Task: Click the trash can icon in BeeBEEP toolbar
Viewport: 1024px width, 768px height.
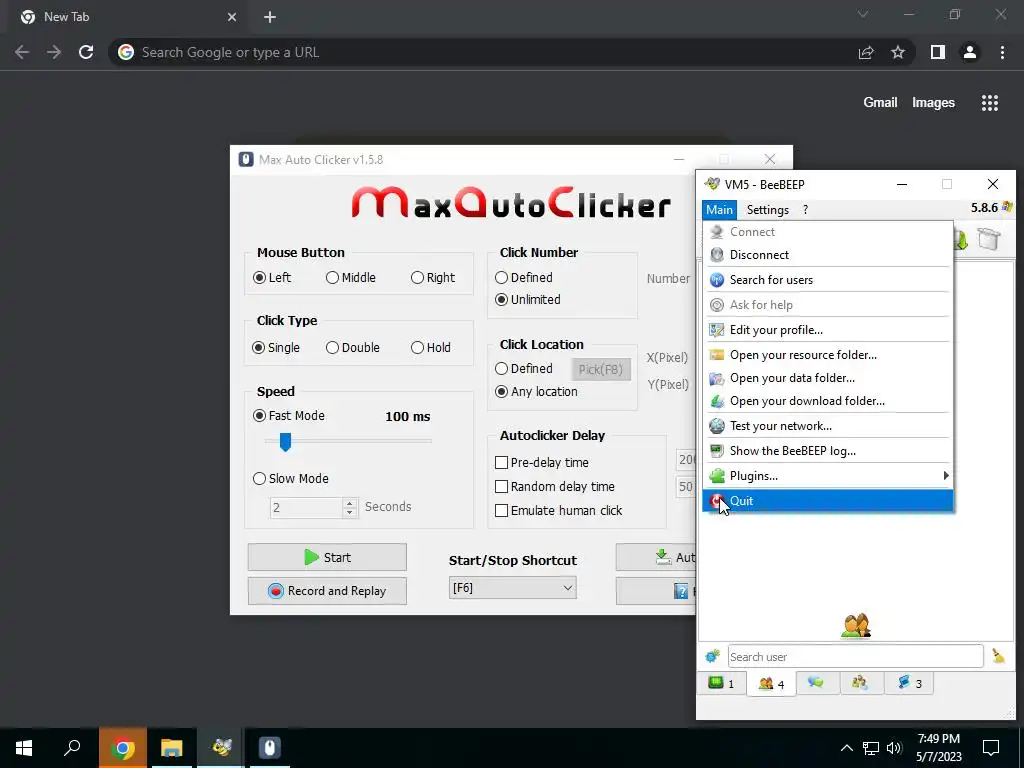Action: point(989,239)
